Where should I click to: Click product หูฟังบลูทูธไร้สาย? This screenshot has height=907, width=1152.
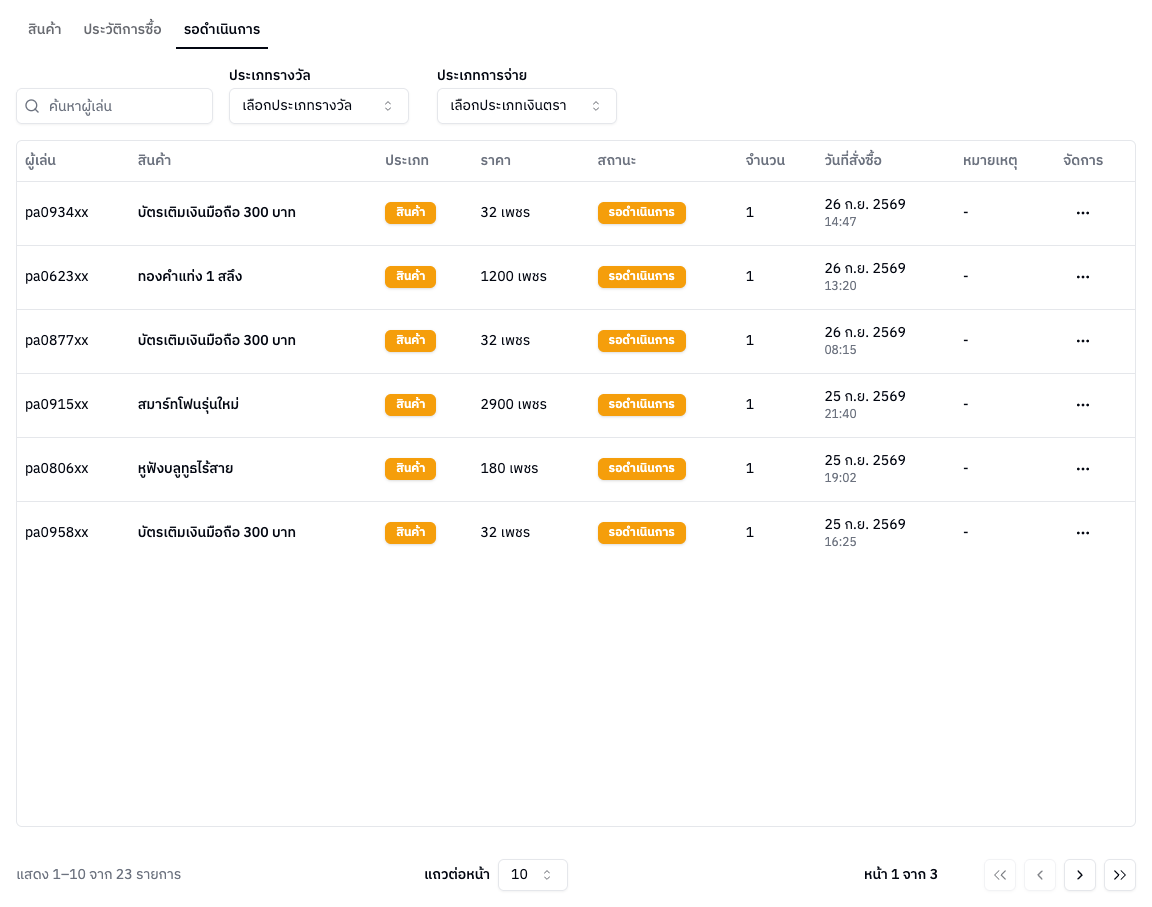(185, 469)
